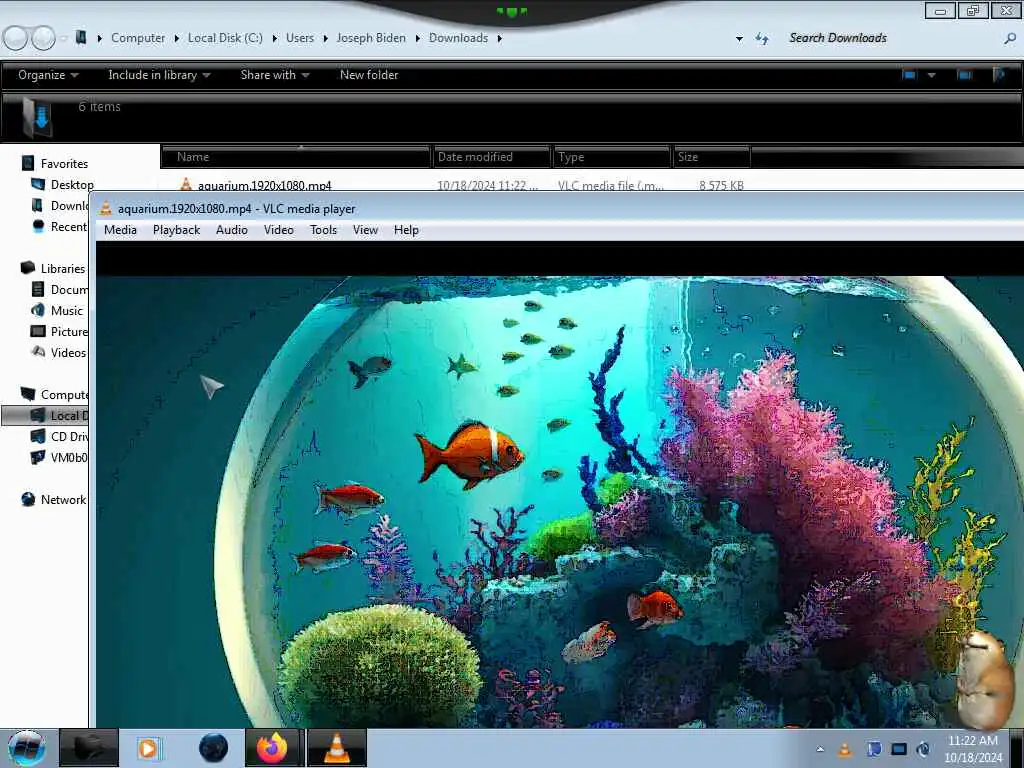Select Pictures library
This screenshot has height=768, width=1024.
pyautogui.click(x=60, y=332)
